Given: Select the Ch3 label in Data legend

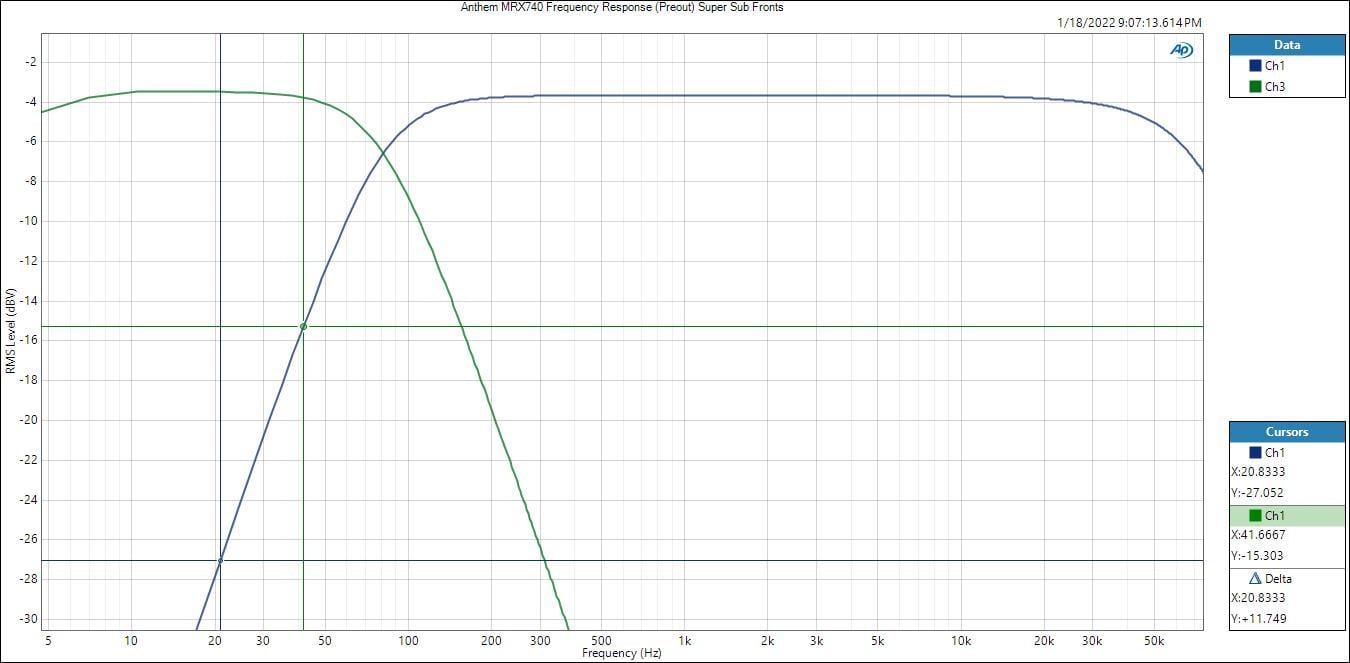Looking at the screenshot, I should [x=1275, y=87].
